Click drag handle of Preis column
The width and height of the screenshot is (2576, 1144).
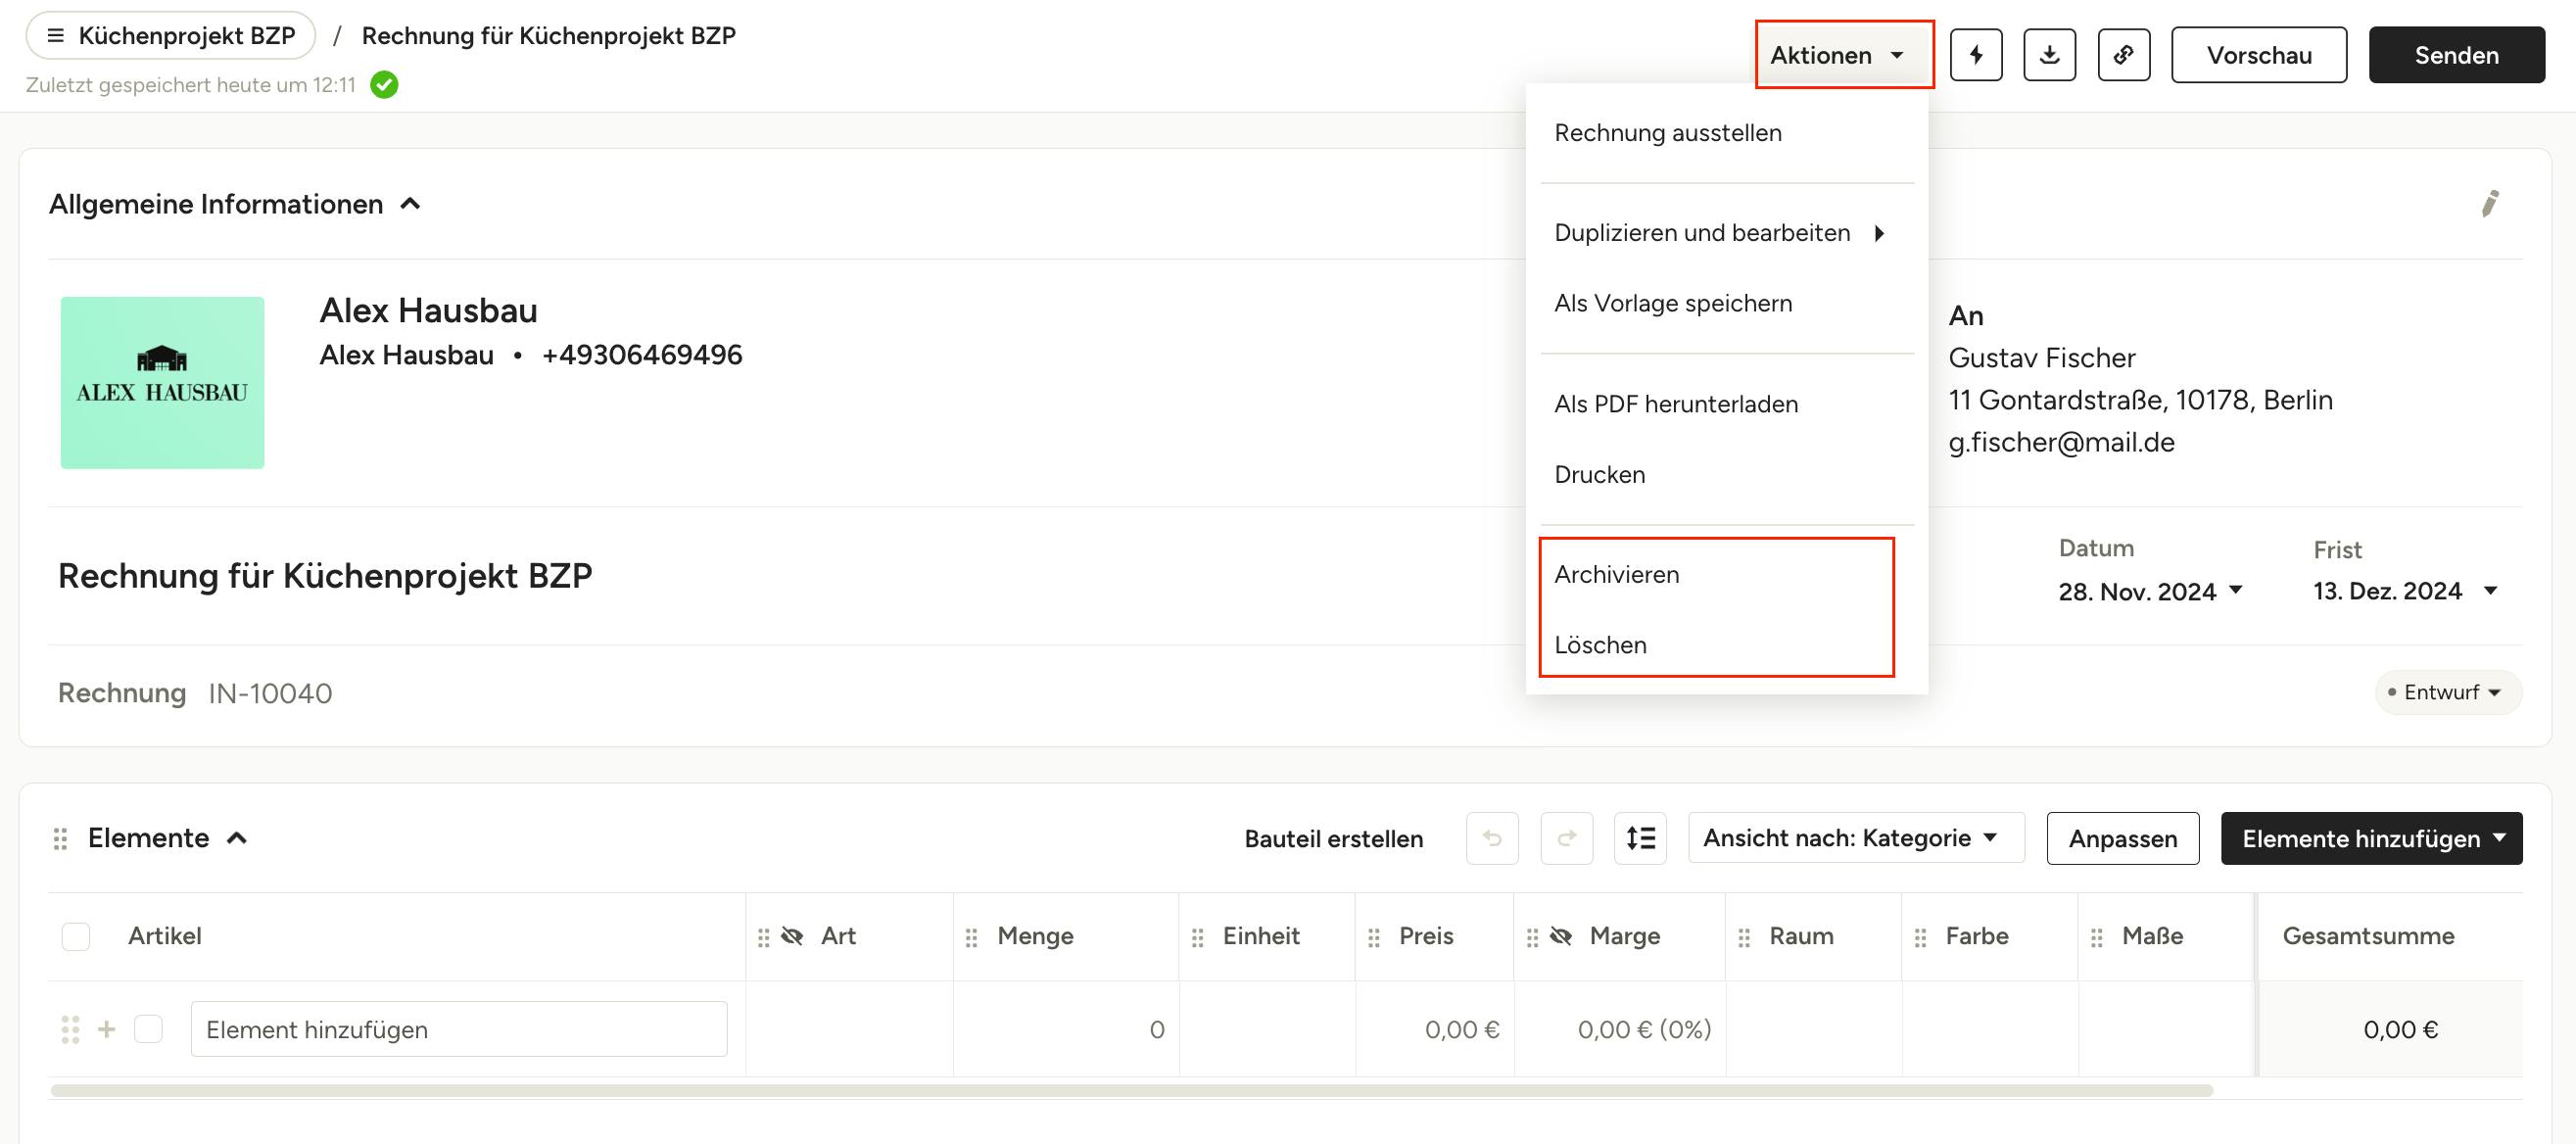[1373, 937]
